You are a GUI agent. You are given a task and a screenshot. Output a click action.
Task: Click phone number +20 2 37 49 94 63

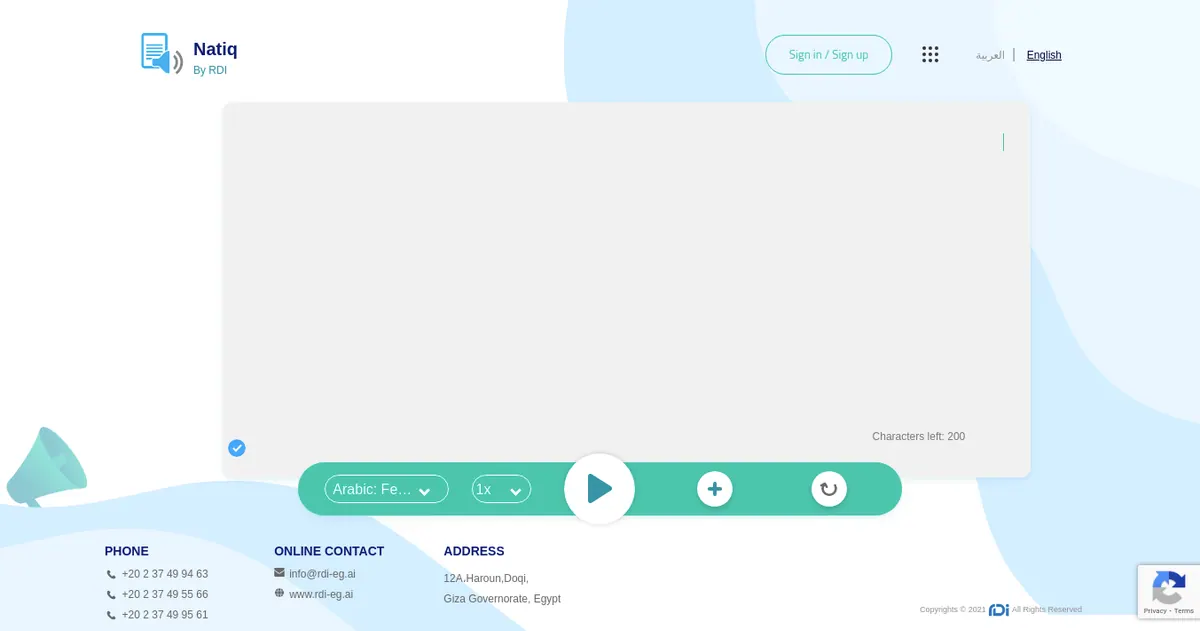click(165, 574)
